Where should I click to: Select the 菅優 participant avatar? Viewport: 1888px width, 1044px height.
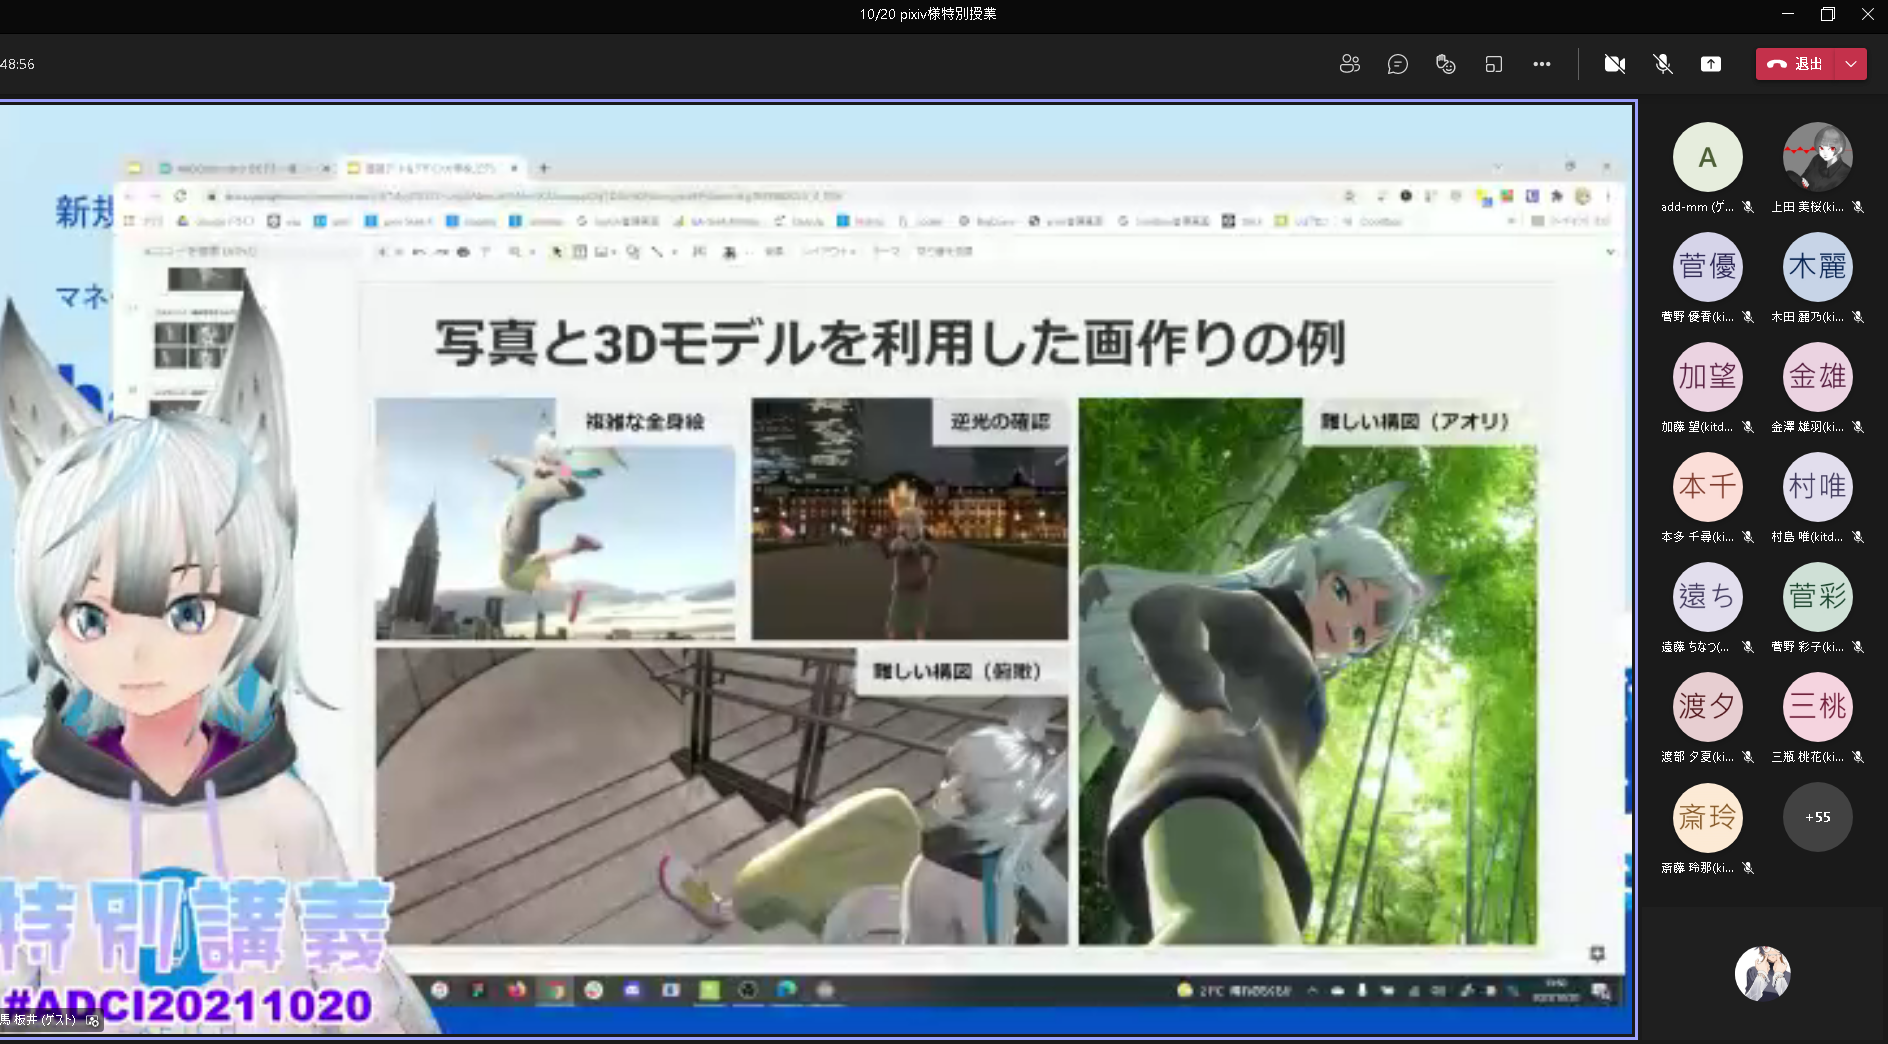tap(1707, 267)
